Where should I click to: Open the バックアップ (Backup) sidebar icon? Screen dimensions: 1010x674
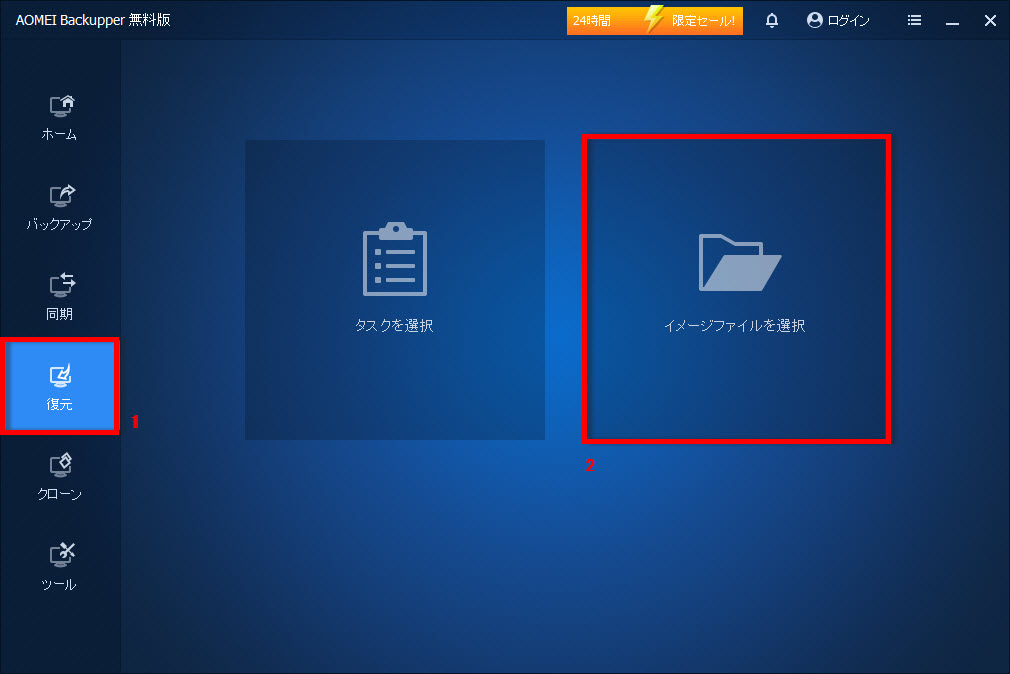pos(62,196)
